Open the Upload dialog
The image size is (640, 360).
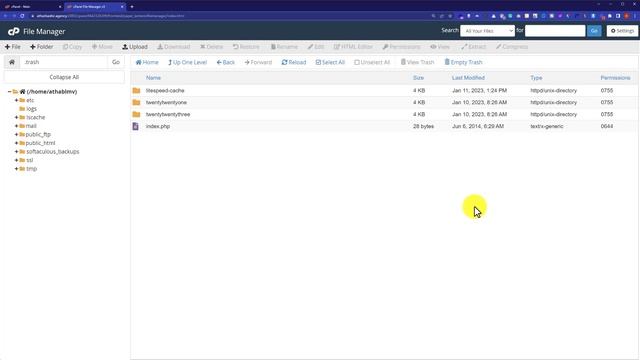point(135,47)
